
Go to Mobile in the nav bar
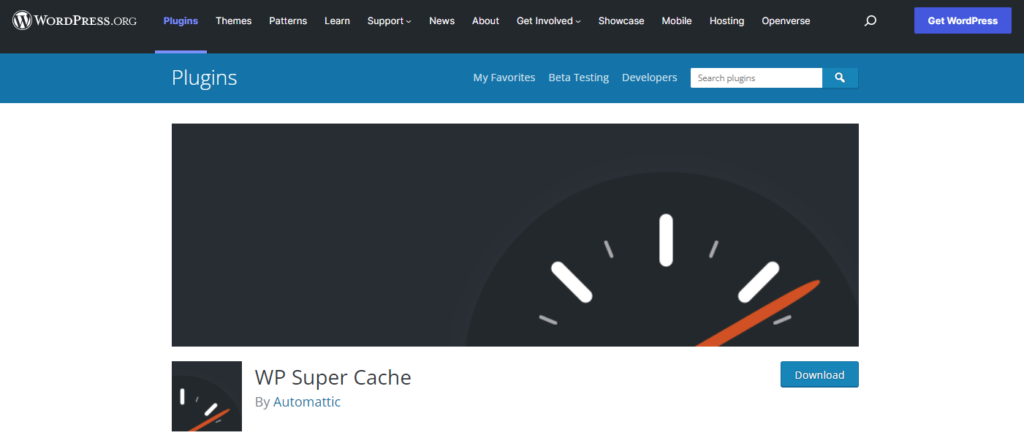pos(677,21)
